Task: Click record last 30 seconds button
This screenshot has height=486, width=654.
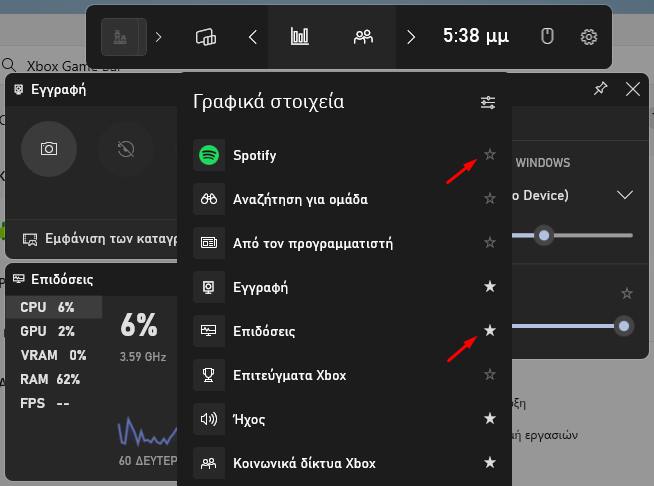Action: tap(126, 149)
